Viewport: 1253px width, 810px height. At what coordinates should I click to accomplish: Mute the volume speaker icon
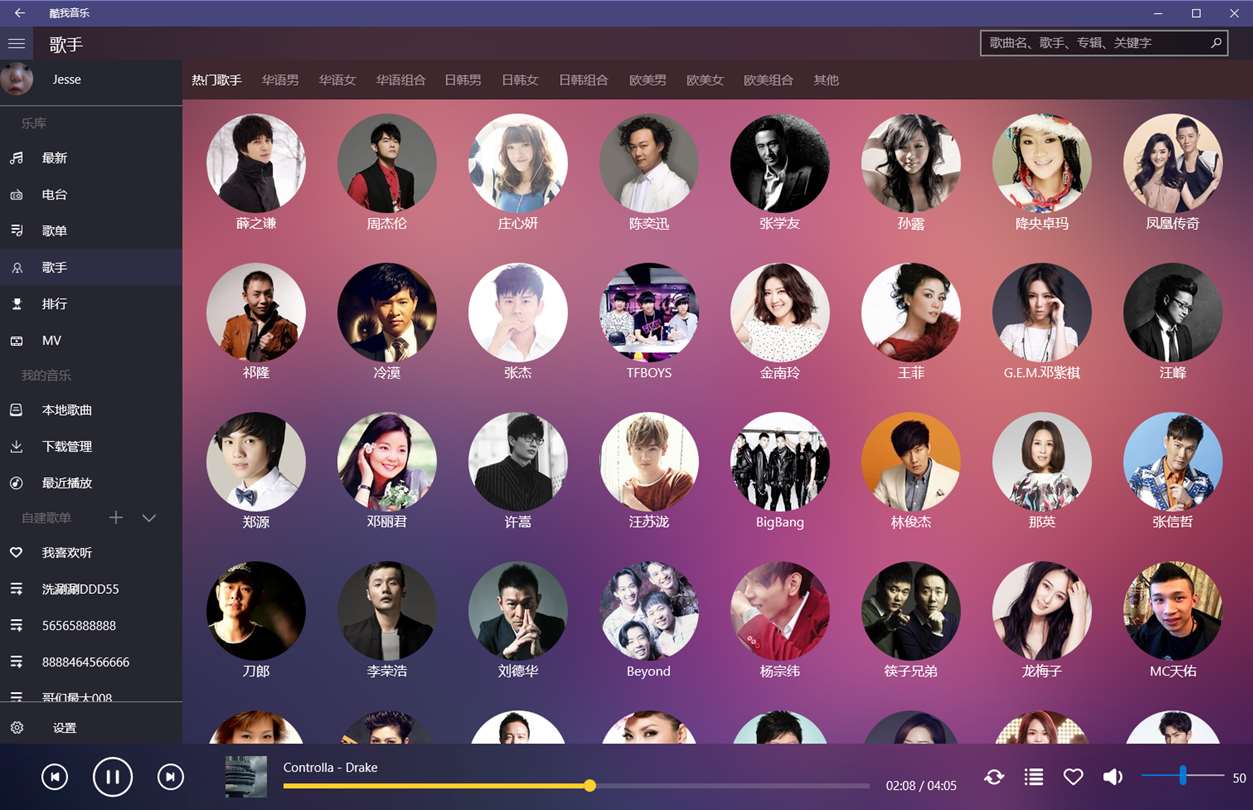pyautogui.click(x=1113, y=777)
